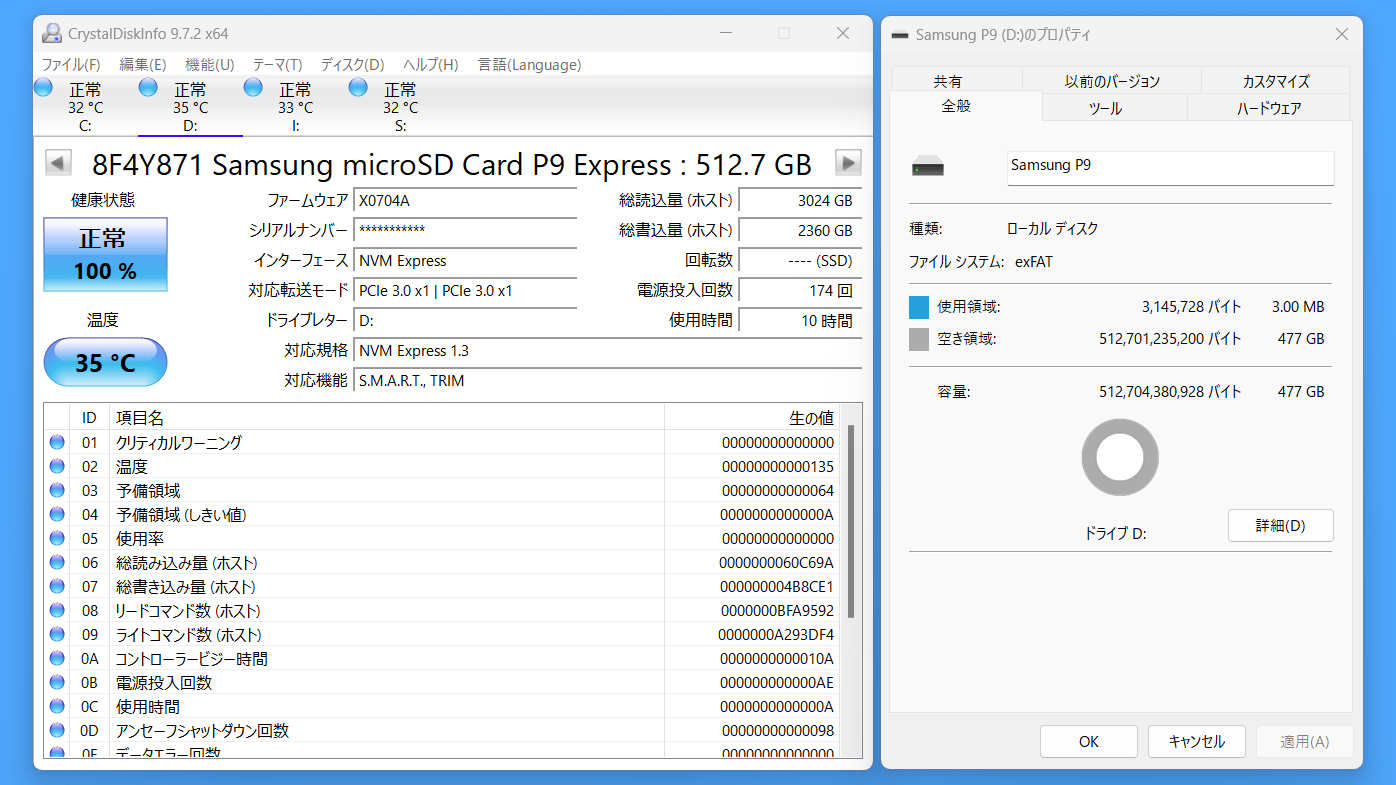Select drive I: status orb in disk bar
This screenshot has height=785, width=1396.
(253, 88)
